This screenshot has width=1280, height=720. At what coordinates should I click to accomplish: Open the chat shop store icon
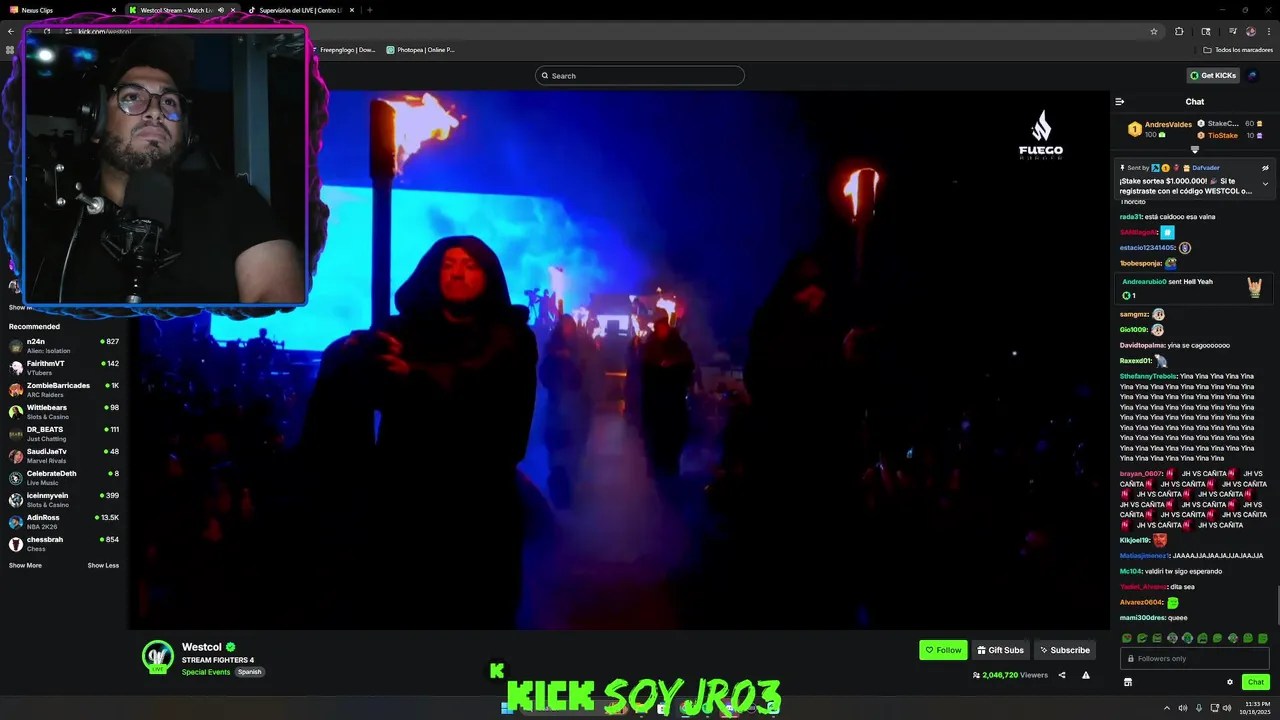tap(1128, 682)
